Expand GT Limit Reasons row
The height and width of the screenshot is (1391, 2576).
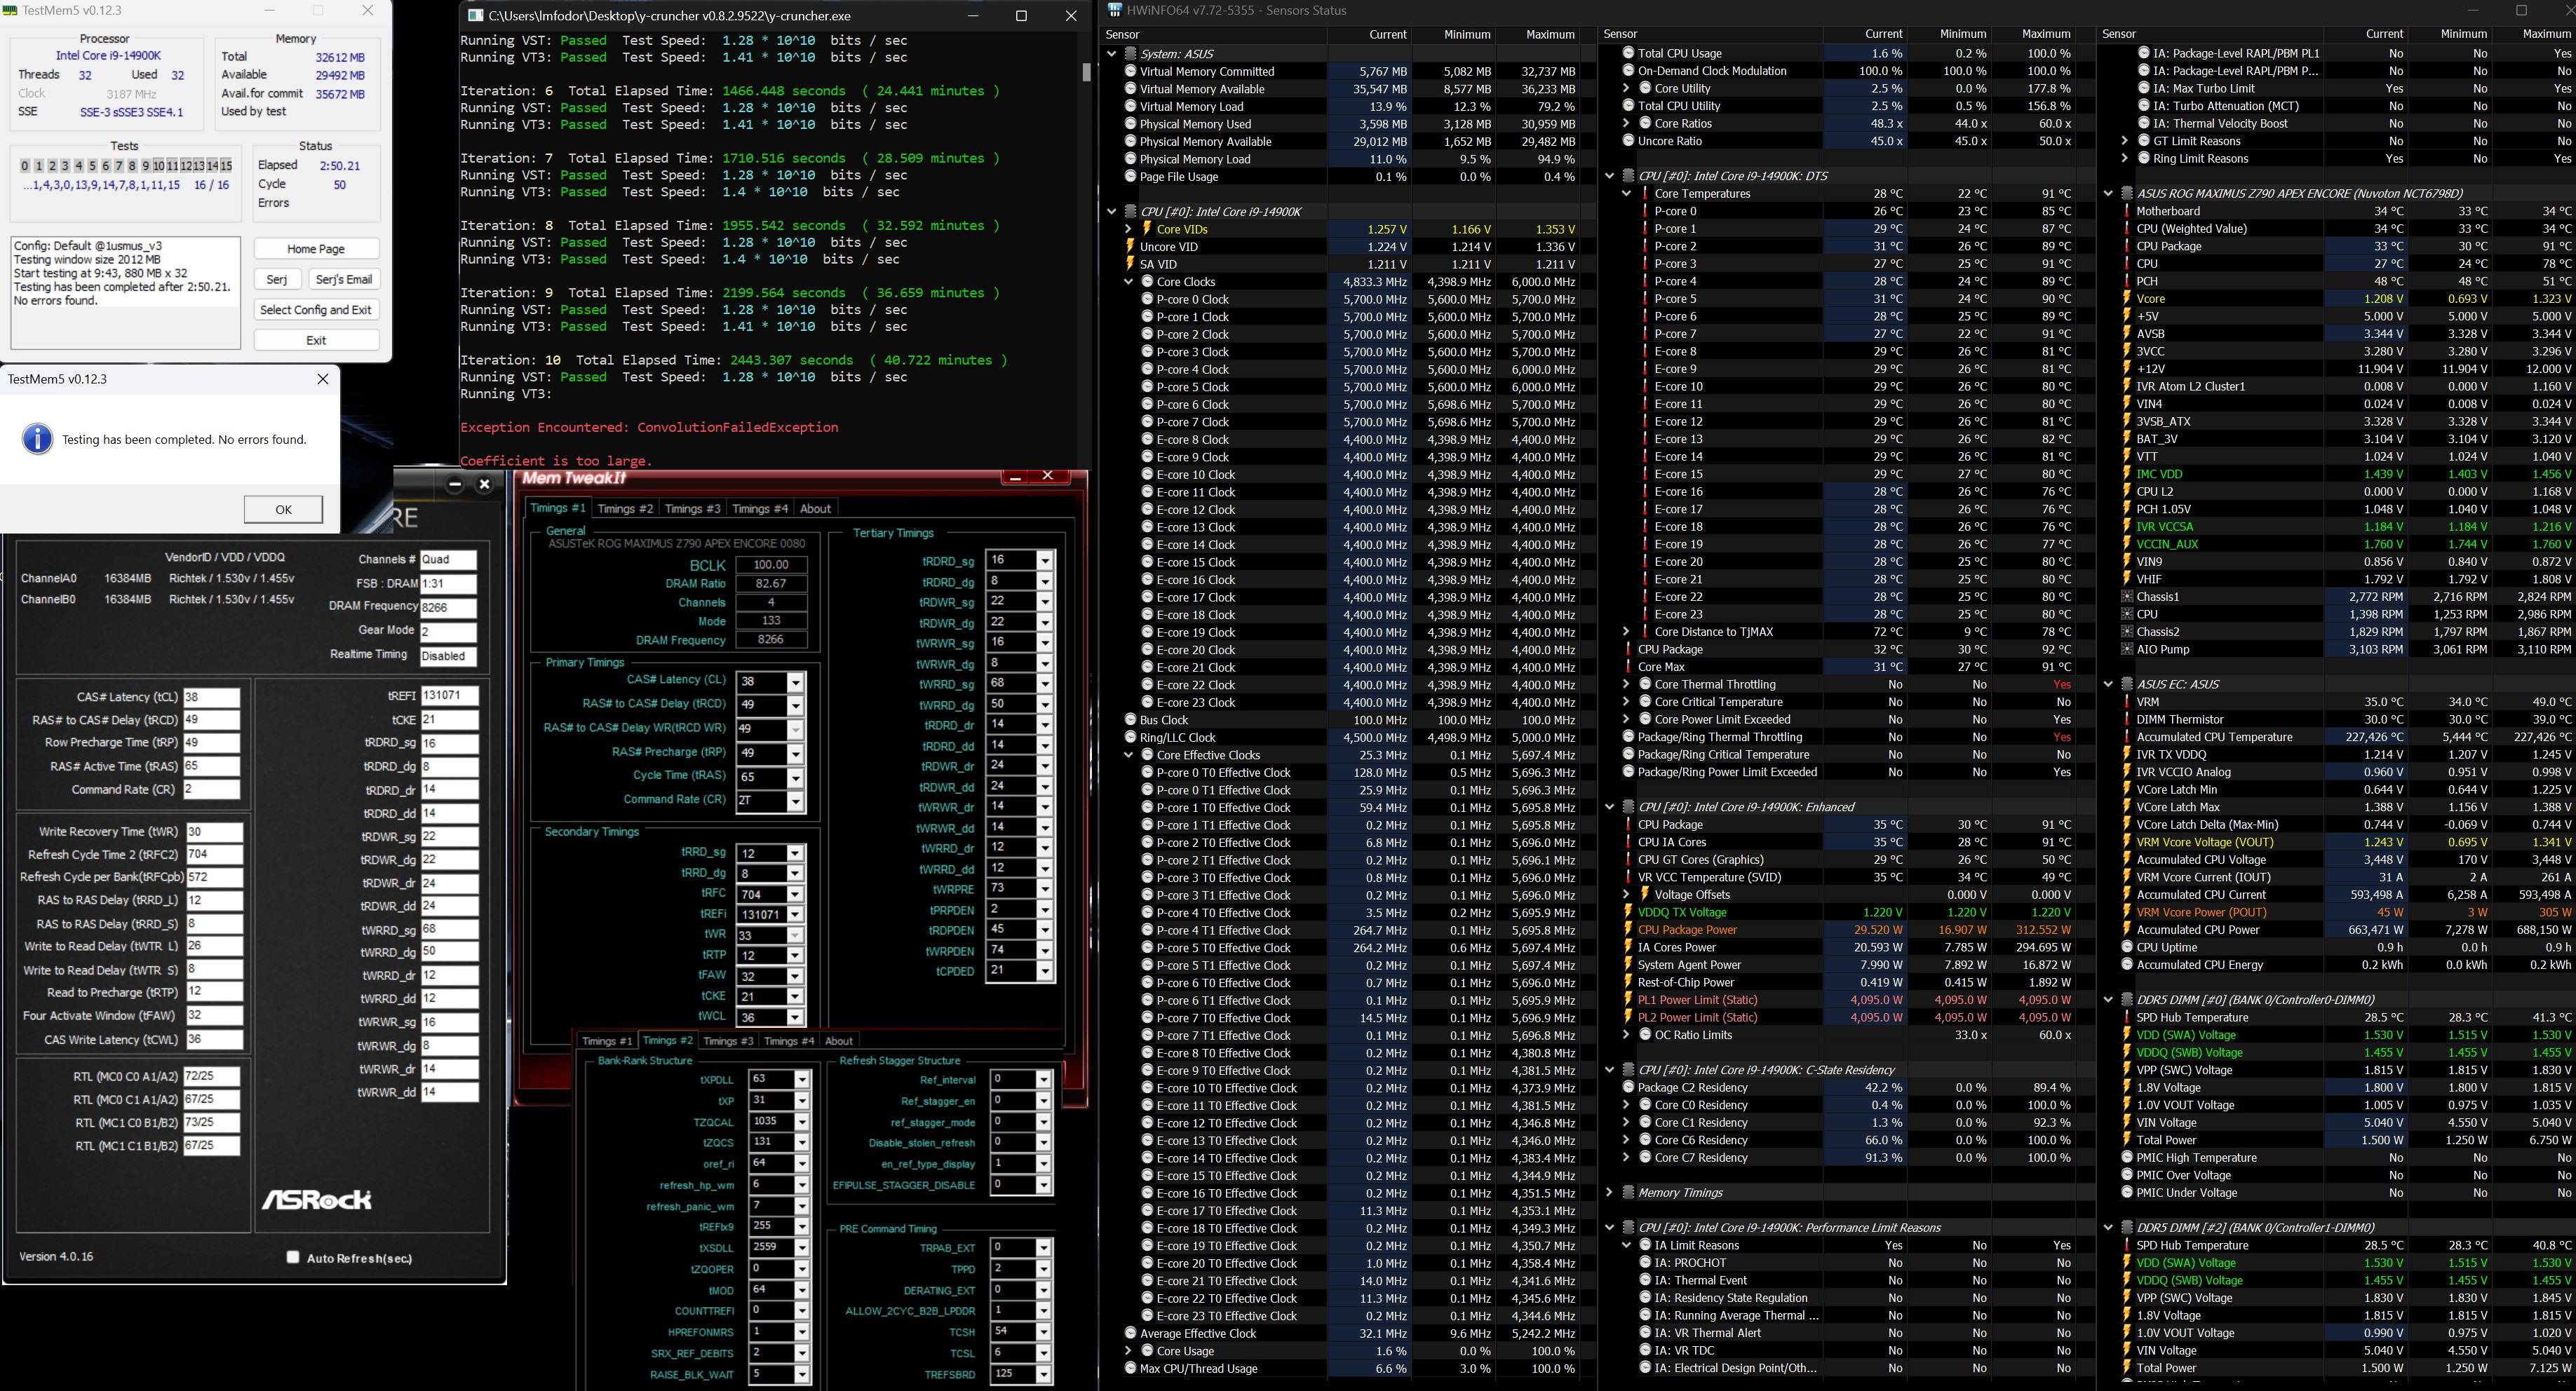click(2125, 141)
